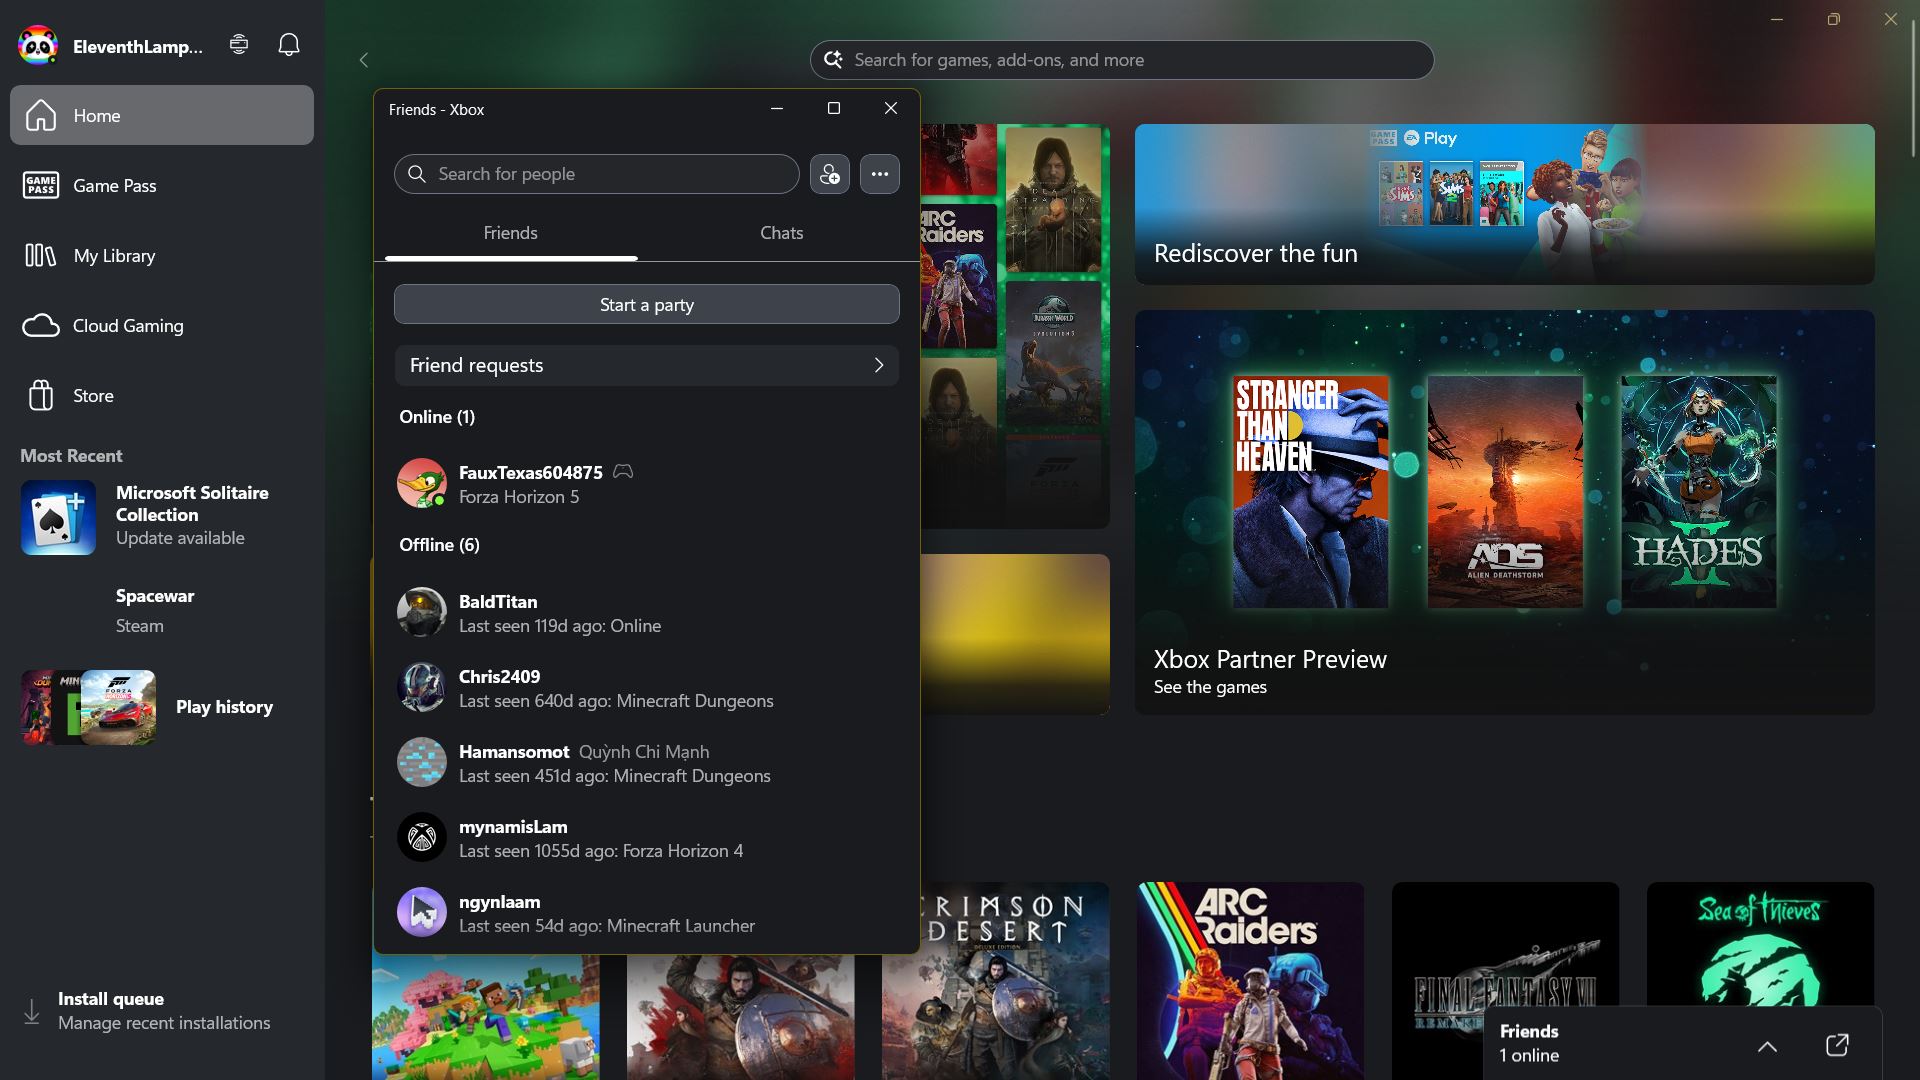Switch to the Chats tab
The width and height of the screenshot is (1920, 1080).
(x=781, y=233)
